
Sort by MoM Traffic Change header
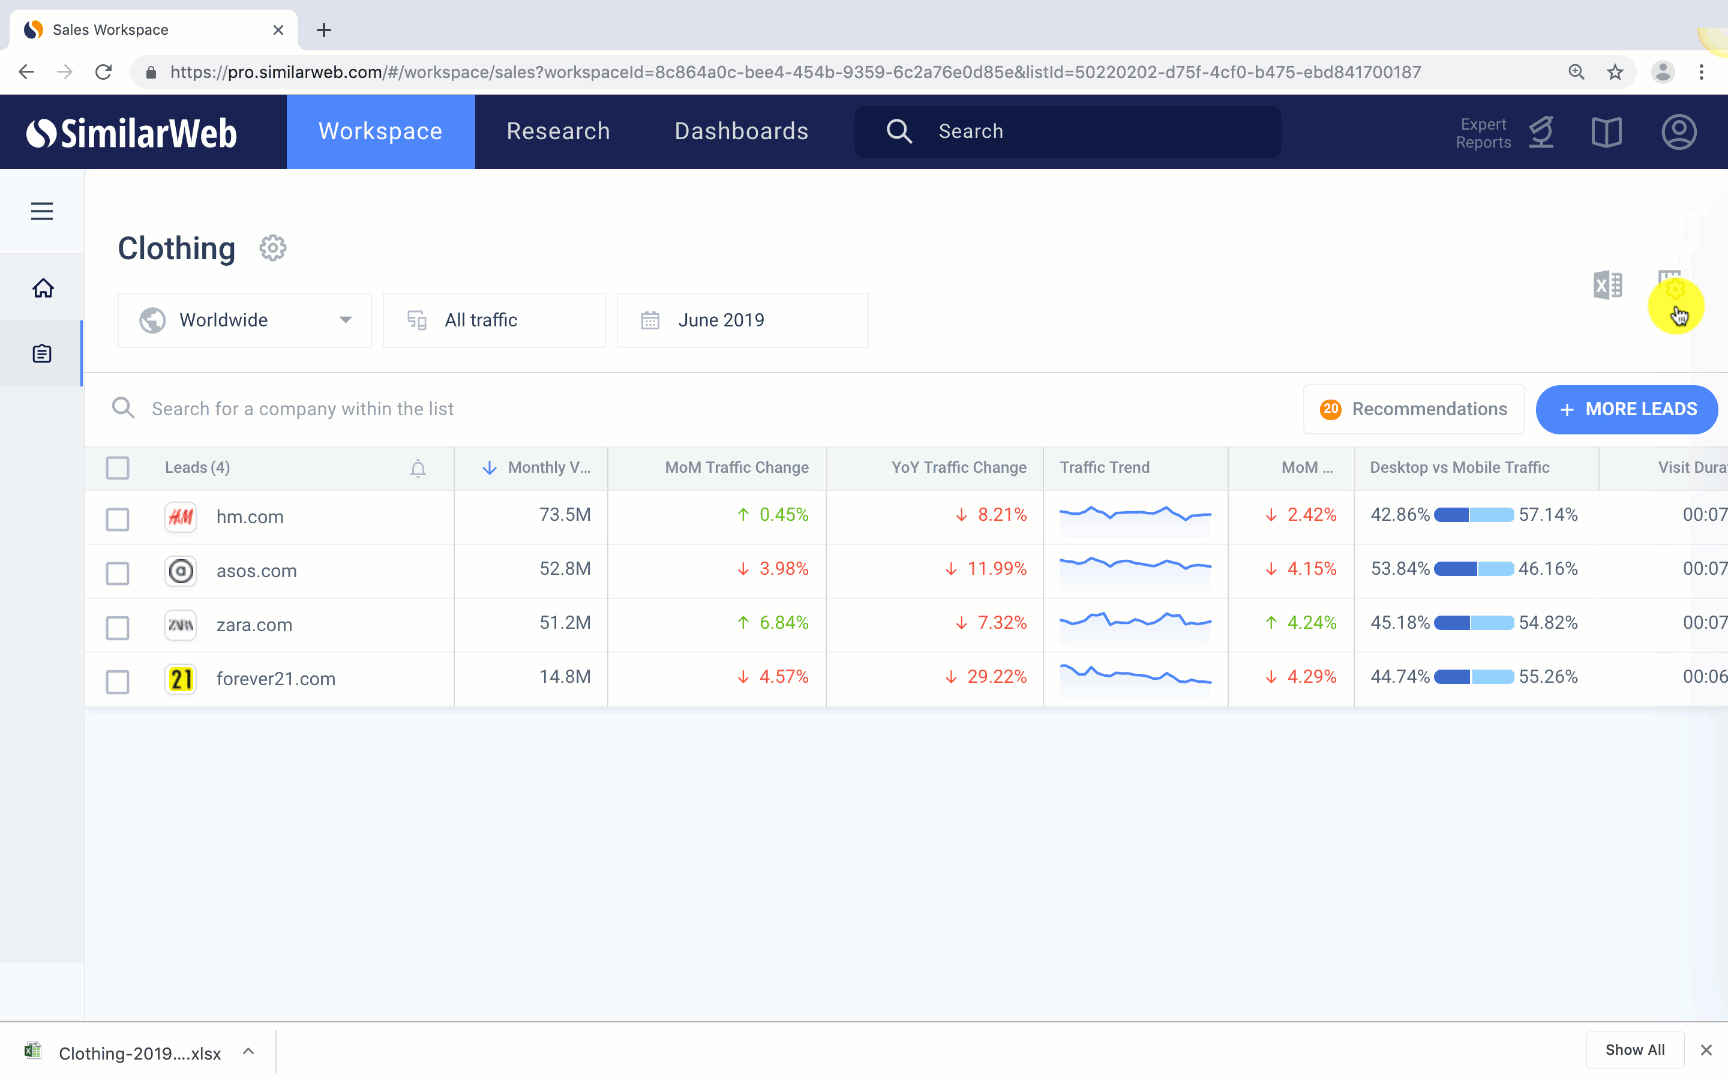[x=737, y=468]
